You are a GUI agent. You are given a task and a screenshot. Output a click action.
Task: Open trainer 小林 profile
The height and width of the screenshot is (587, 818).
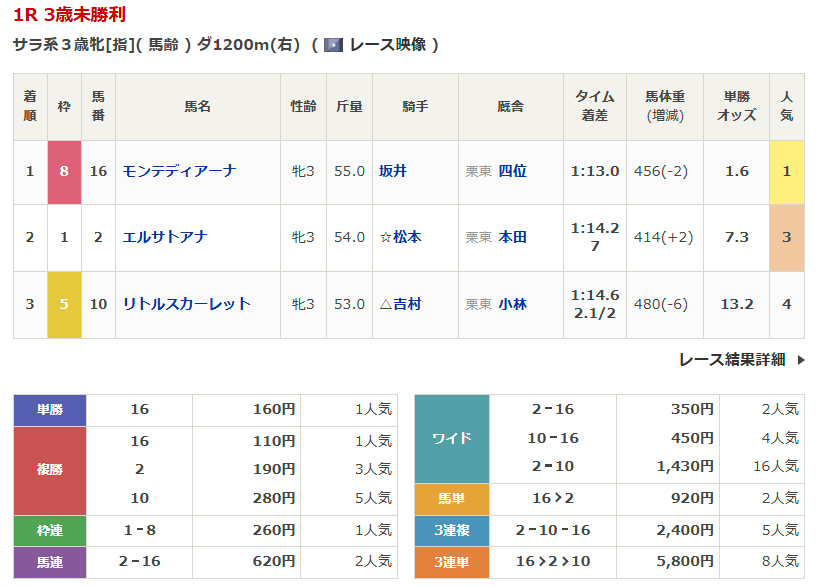click(512, 304)
